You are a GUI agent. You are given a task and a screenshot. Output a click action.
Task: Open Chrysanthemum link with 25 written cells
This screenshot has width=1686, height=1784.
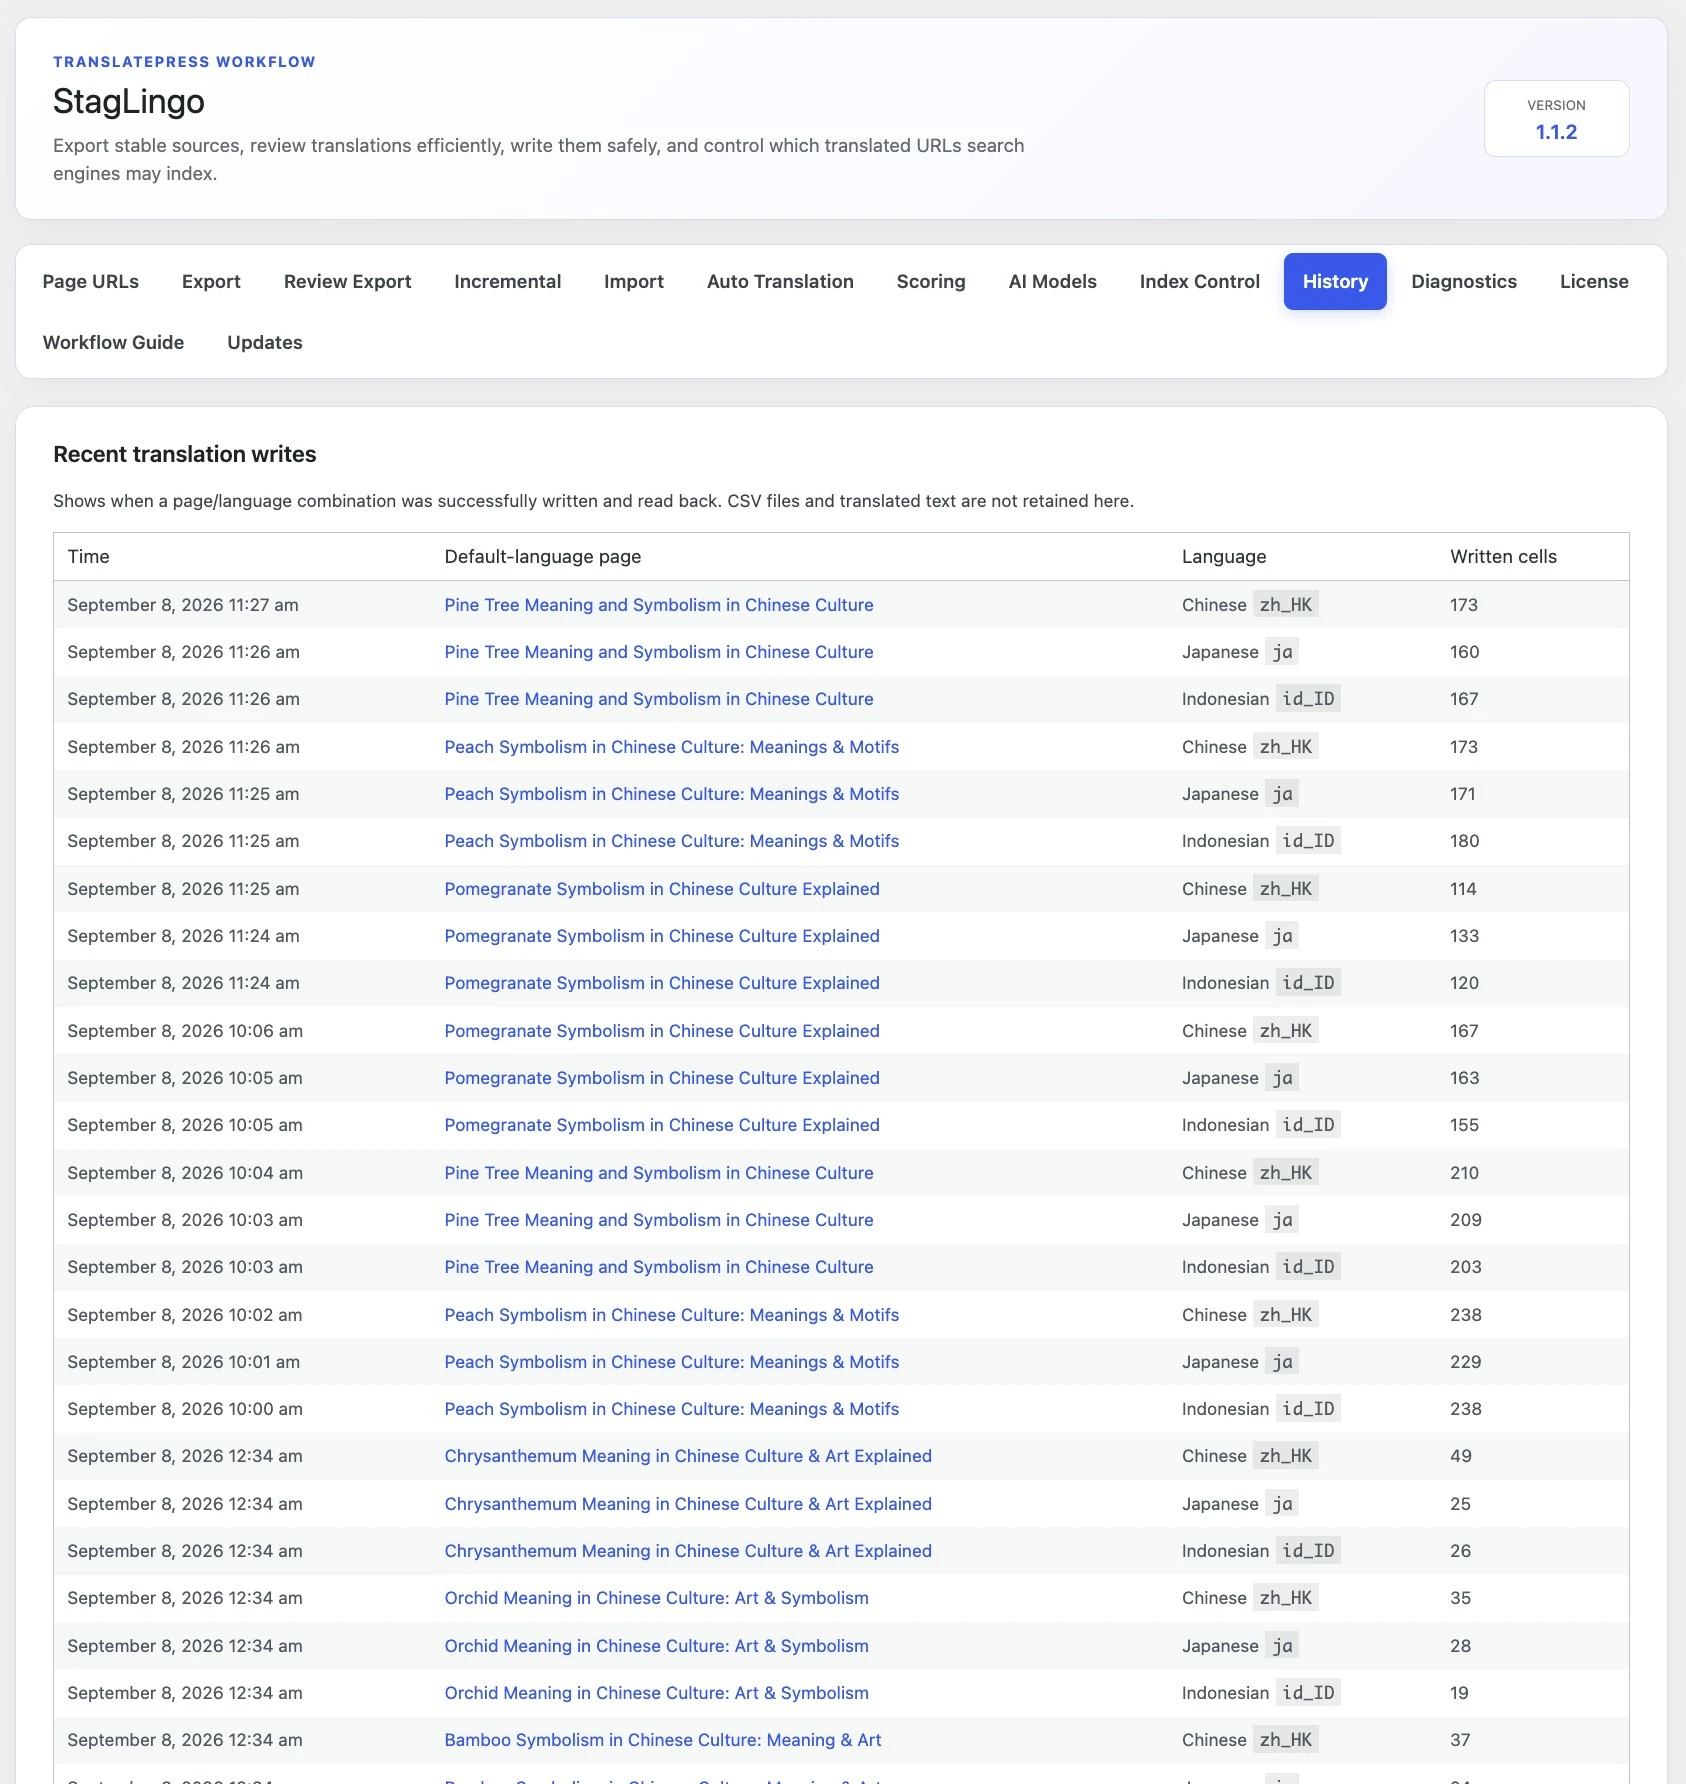point(688,1504)
